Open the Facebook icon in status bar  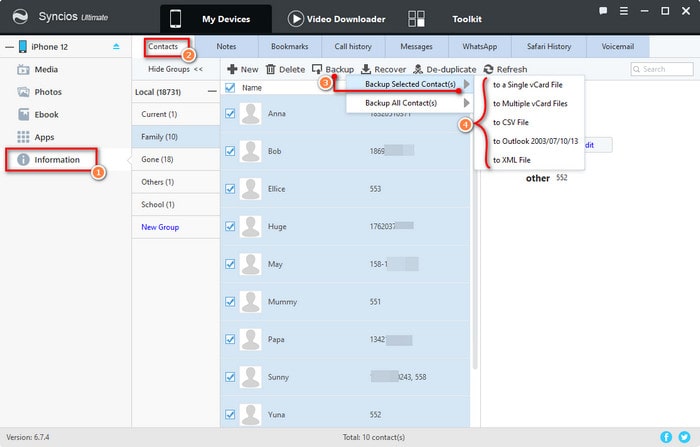[x=666, y=437]
